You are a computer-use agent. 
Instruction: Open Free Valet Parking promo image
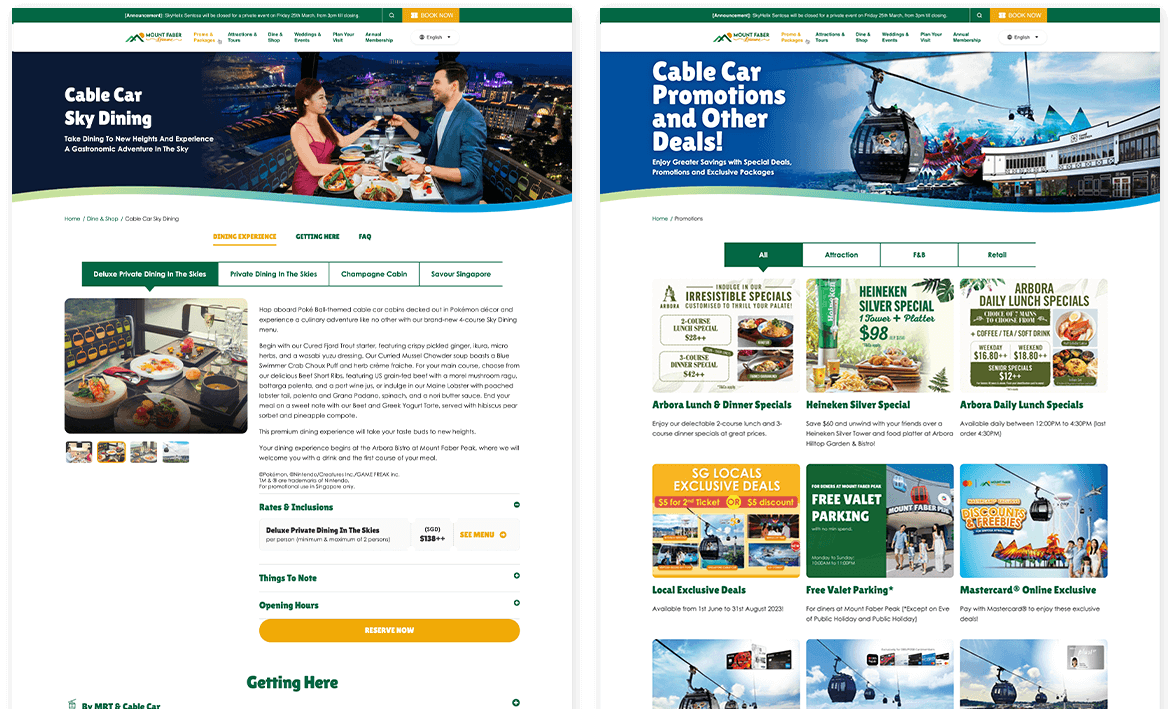pos(880,521)
